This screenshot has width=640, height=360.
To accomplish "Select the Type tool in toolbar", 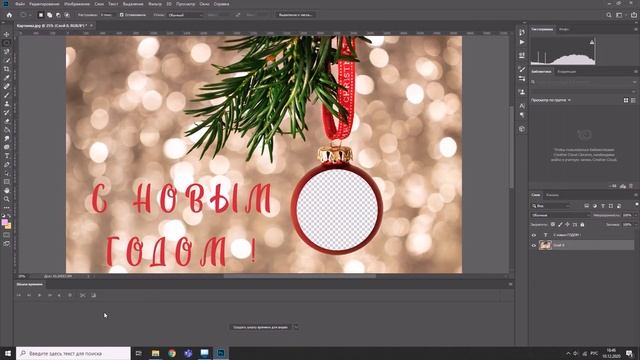I will coord(7,156).
